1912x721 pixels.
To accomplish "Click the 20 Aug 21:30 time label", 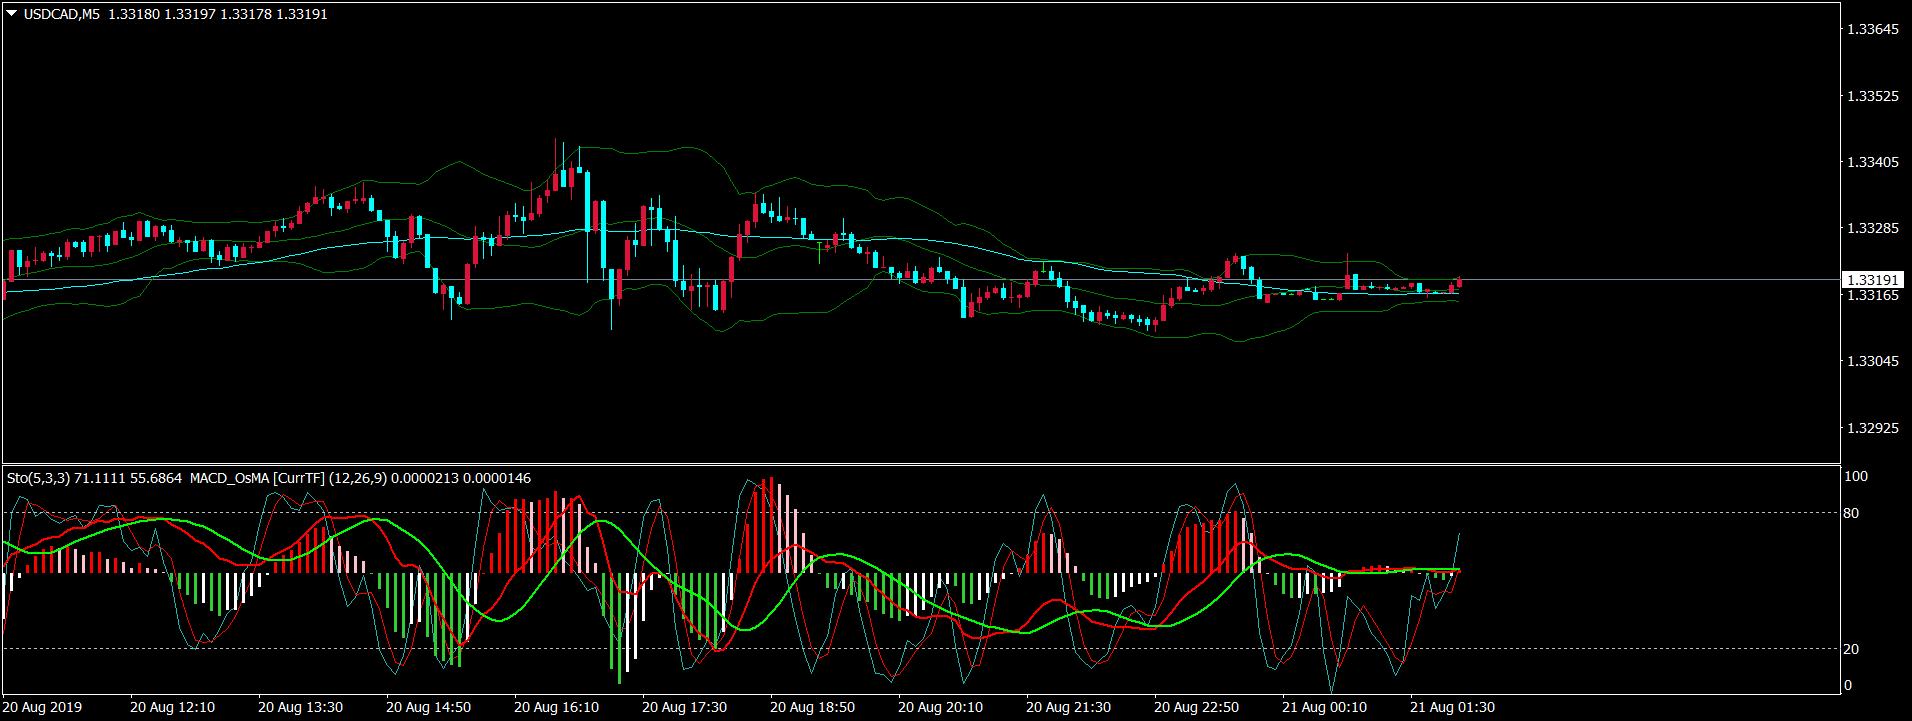I will pyautogui.click(x=1069, y=707).
